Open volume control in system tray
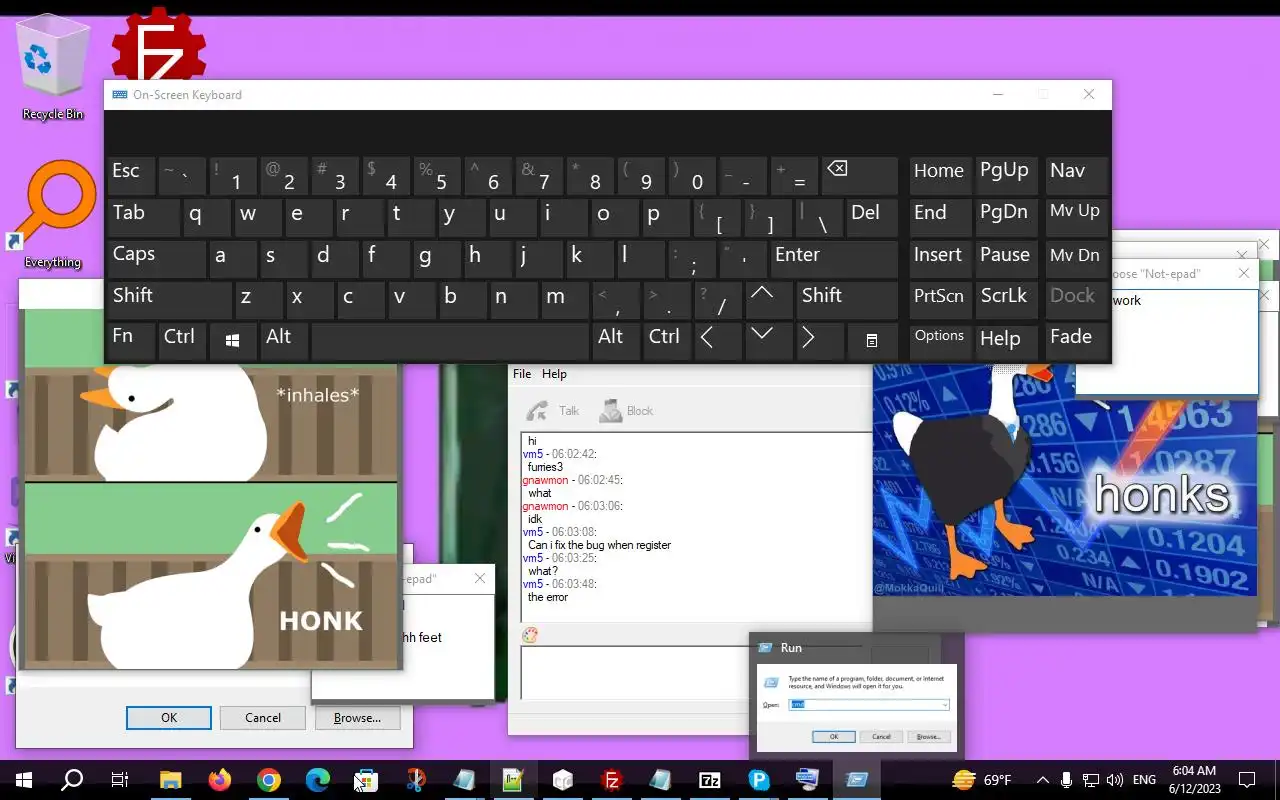 point(1116,780)
